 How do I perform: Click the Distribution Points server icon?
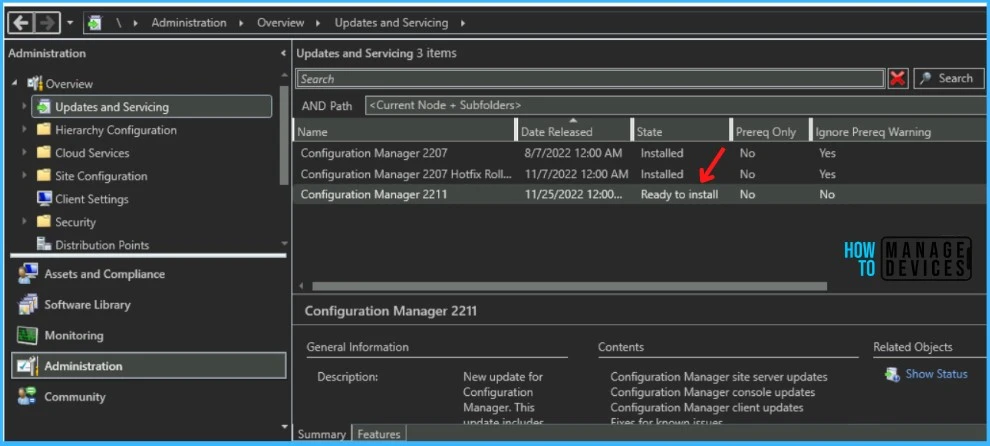tap(44, 244)
